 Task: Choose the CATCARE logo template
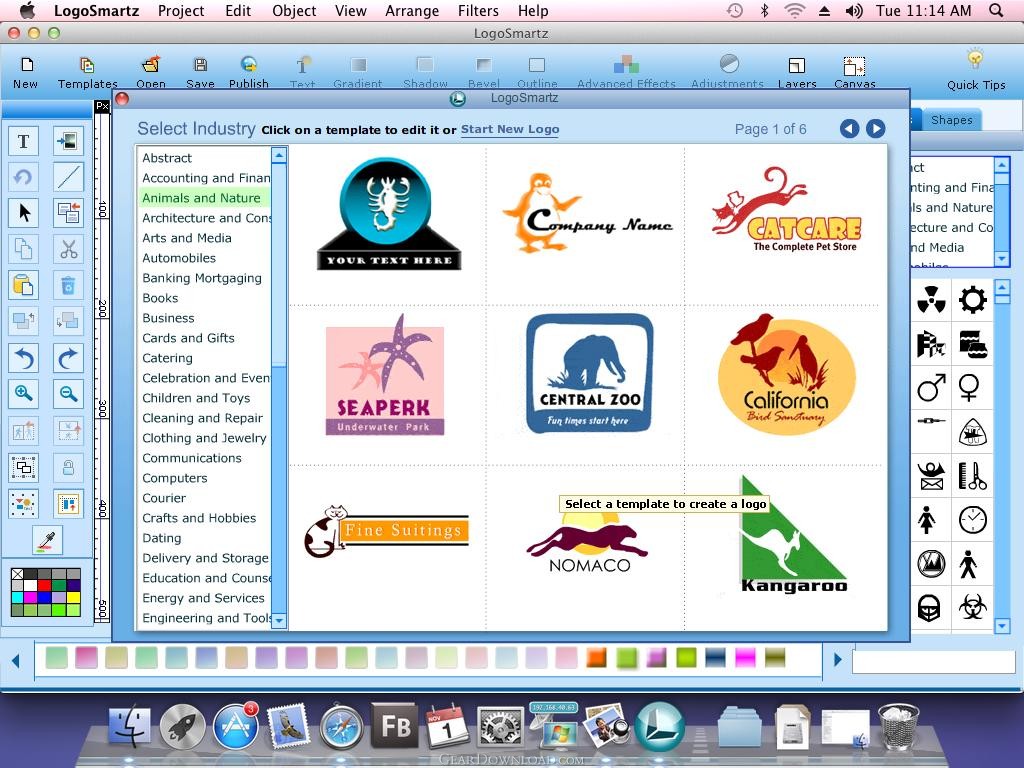786,210
